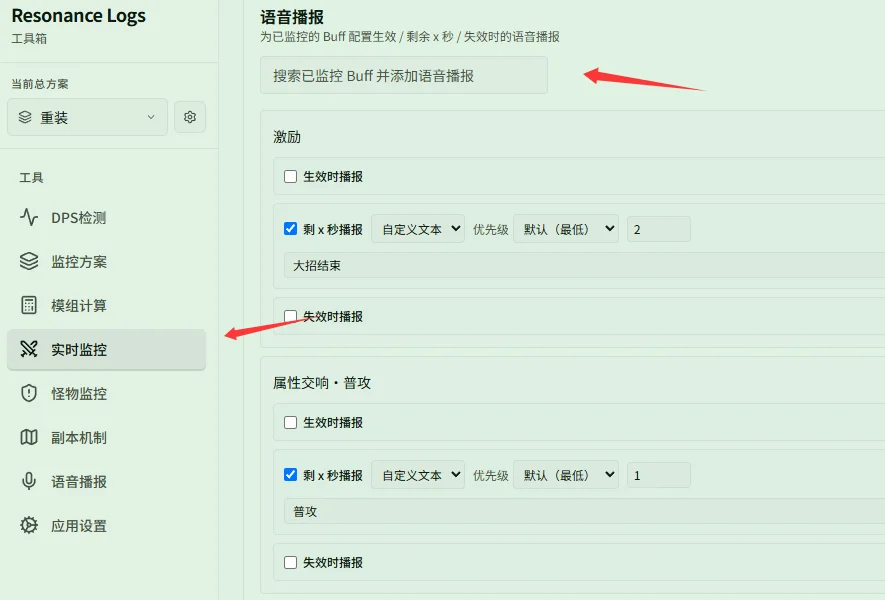
Task: Click the 语音播报 page heading
Action: pos(292,17)
